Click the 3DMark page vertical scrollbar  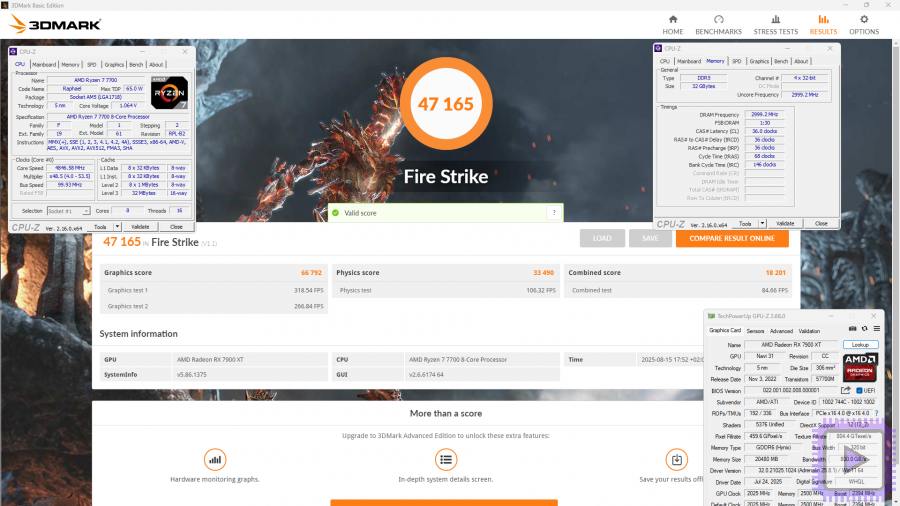tap(897, 273)
